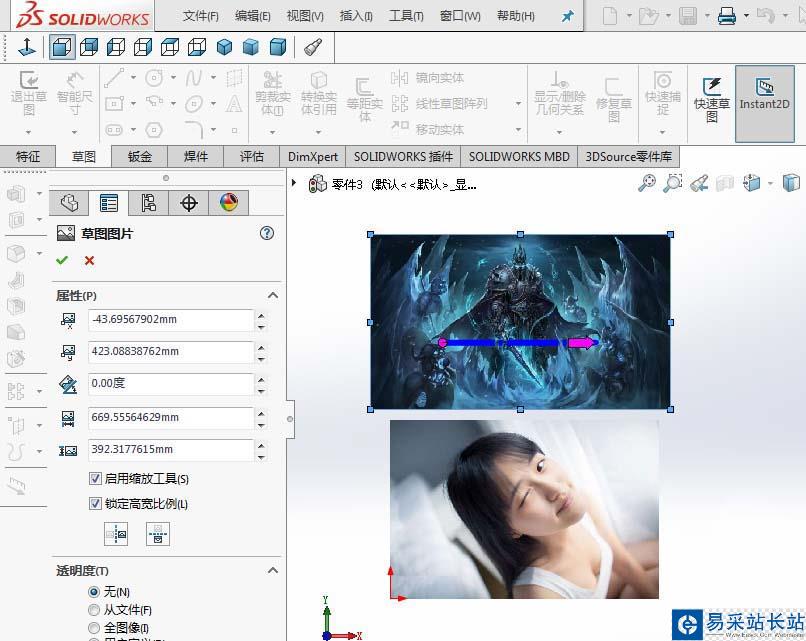
Task: Switch to the SOLIDWORKS MBD tab
Action: tap(519, 156)
